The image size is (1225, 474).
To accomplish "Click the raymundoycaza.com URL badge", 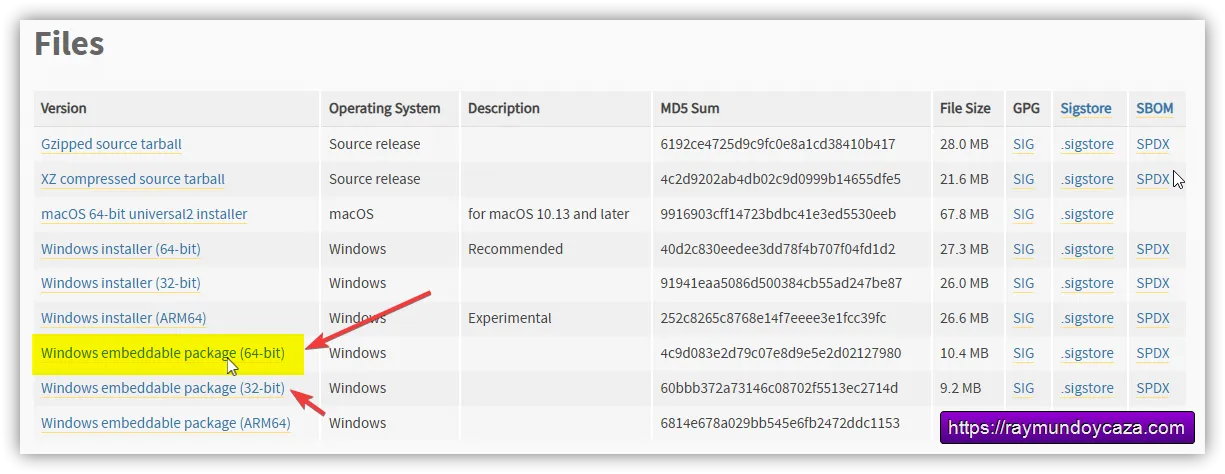I will coord(1065,428).
